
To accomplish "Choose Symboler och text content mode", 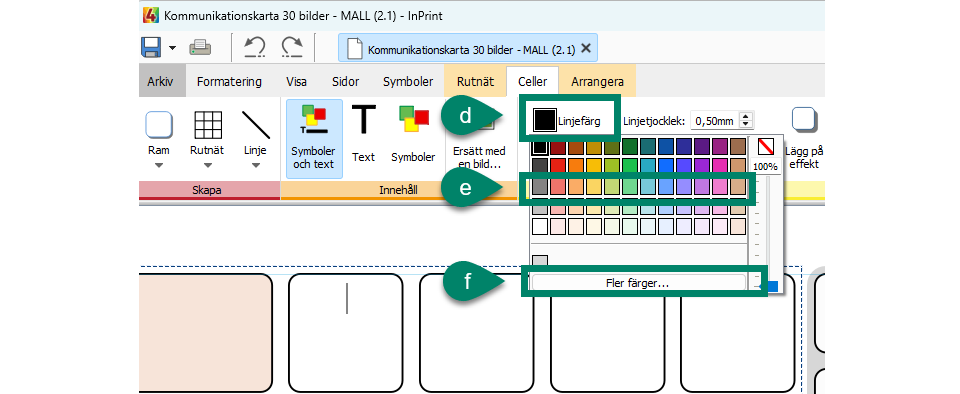I will click(x=313, y=138).
